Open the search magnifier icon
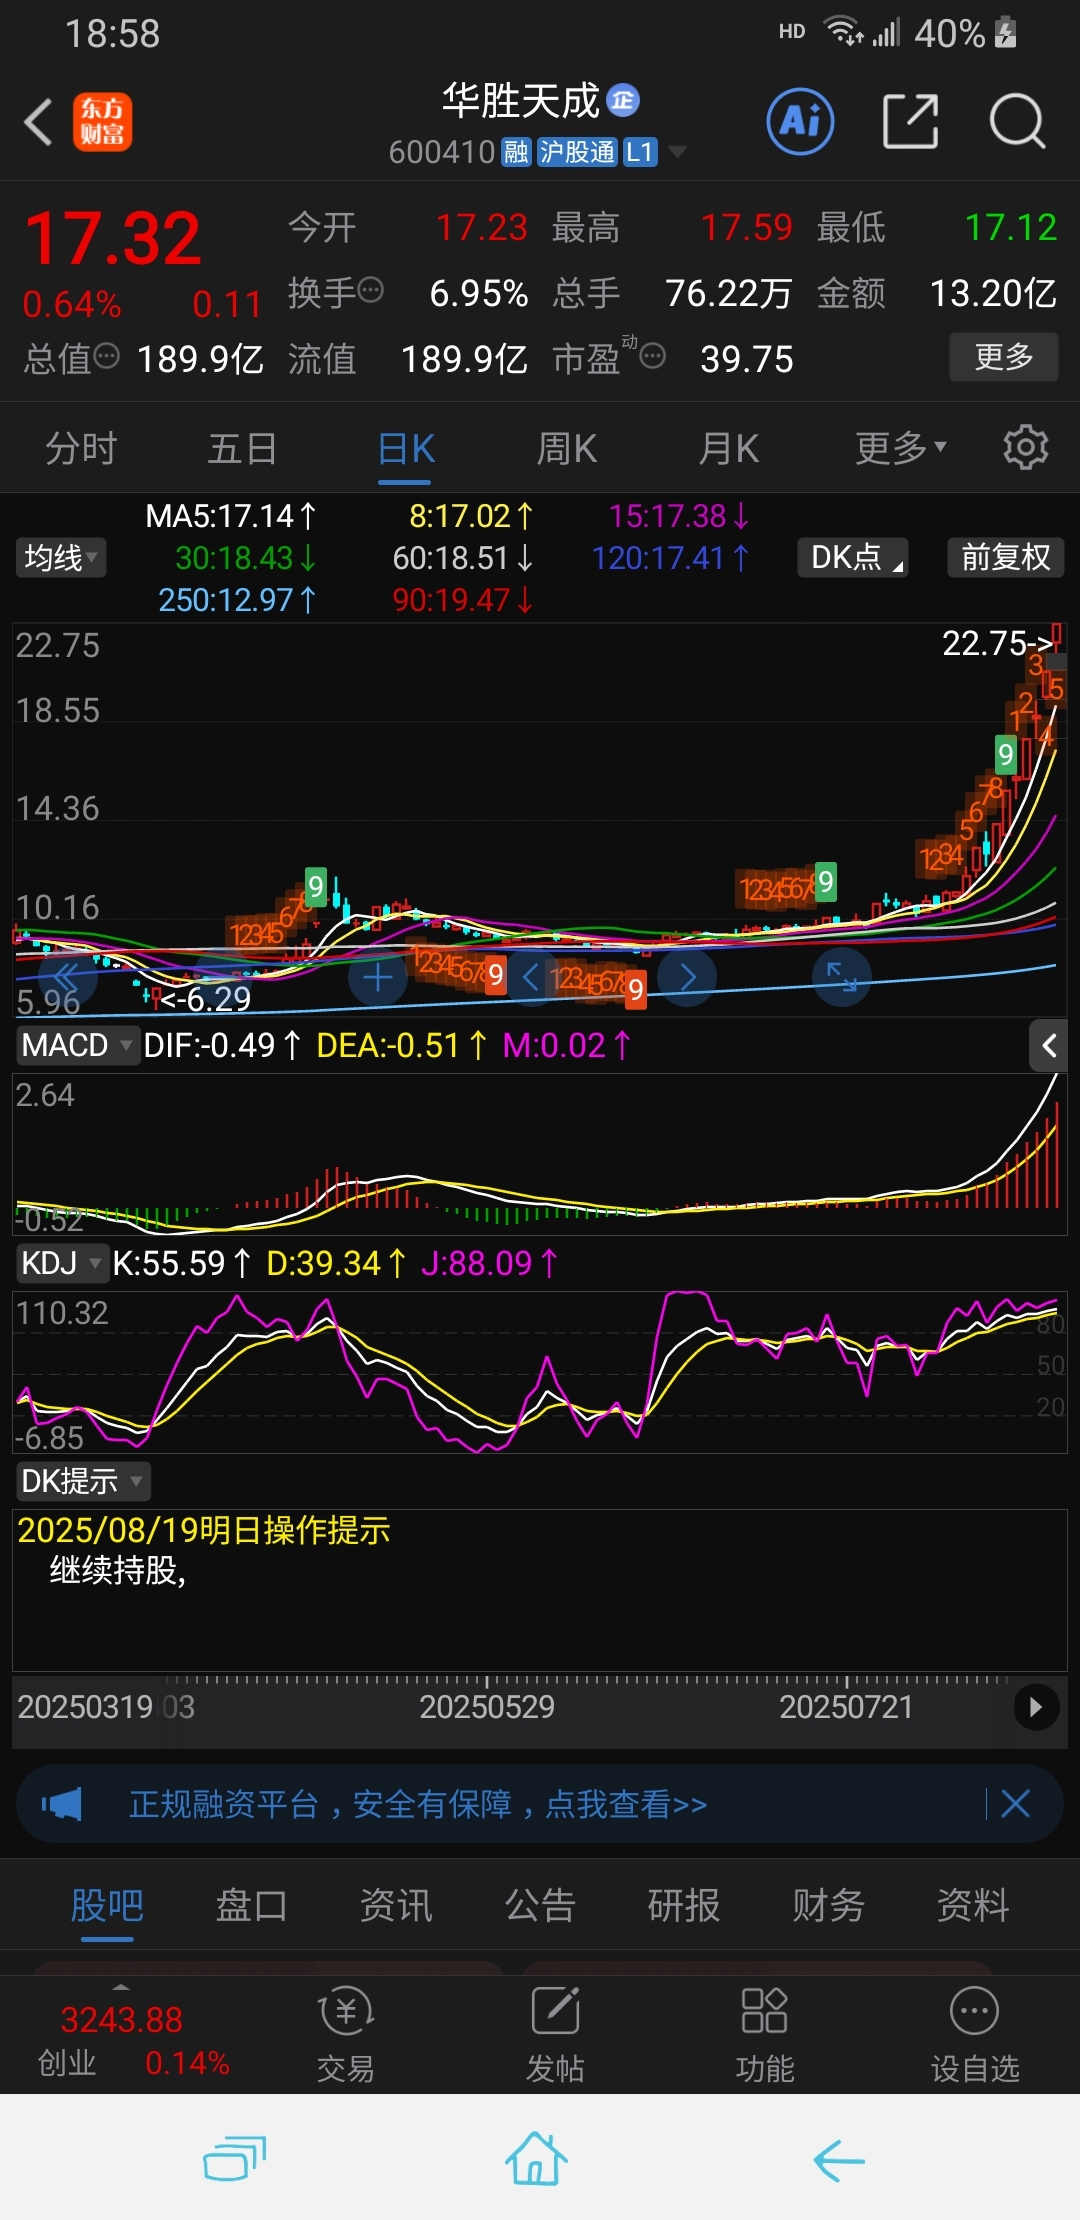This screenshot has height=2220, width=1080. 1017,122
